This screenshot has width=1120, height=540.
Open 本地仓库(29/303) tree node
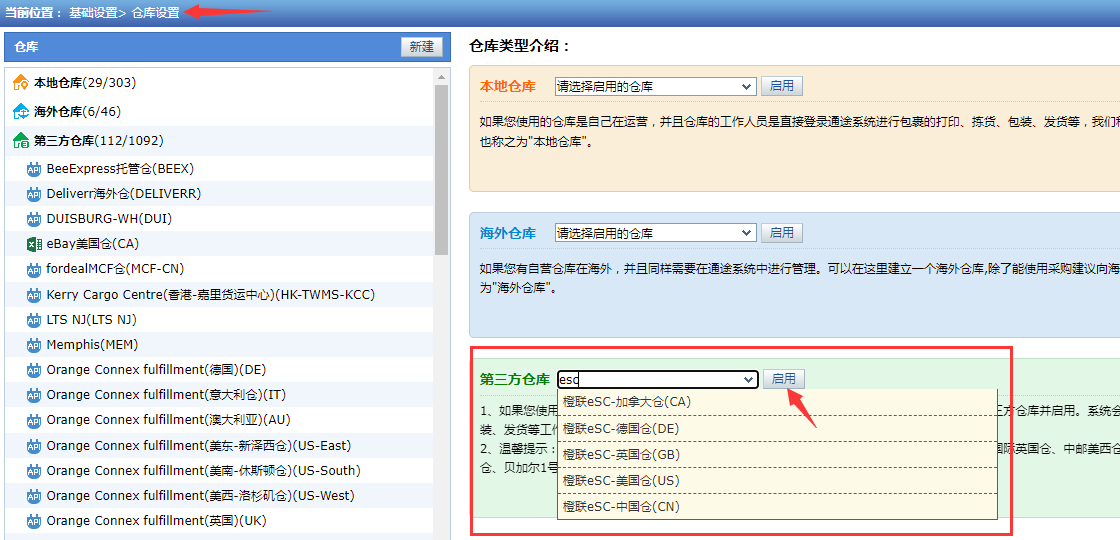85,83
